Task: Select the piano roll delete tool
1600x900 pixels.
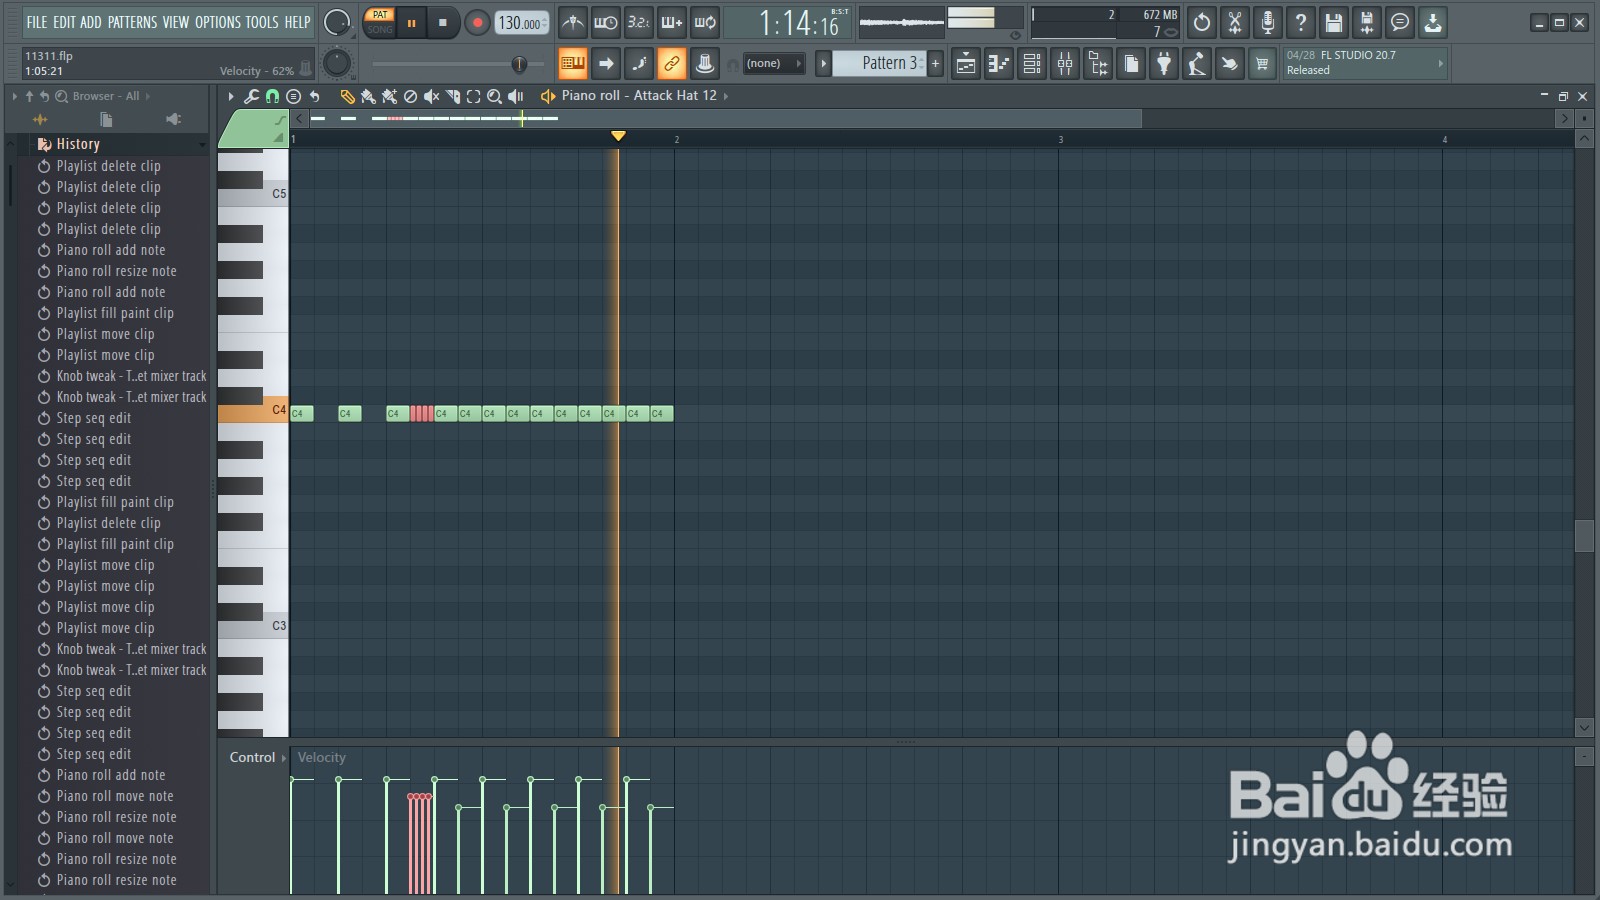Action: click(410, 96)
